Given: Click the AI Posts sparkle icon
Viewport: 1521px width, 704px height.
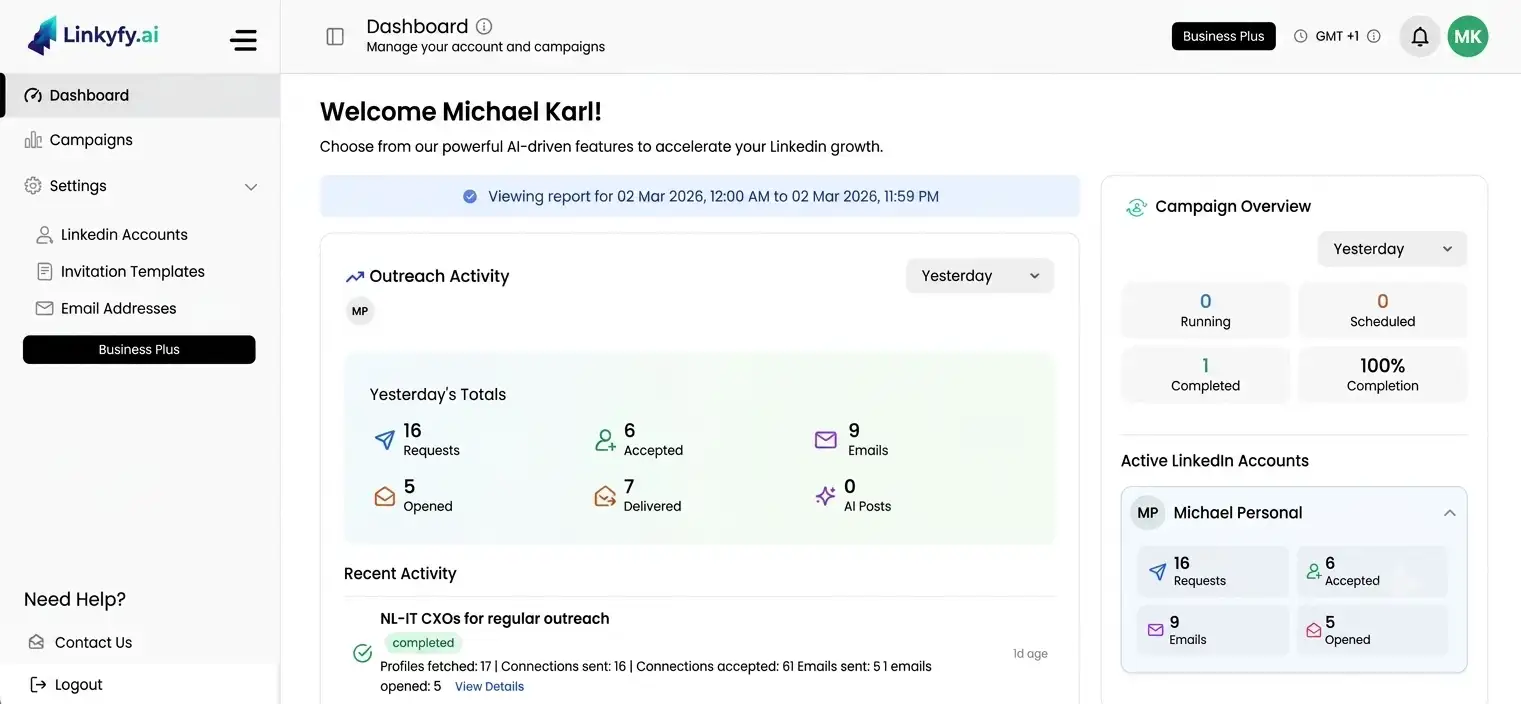Looking at the screenshot, I should [826, 496].
